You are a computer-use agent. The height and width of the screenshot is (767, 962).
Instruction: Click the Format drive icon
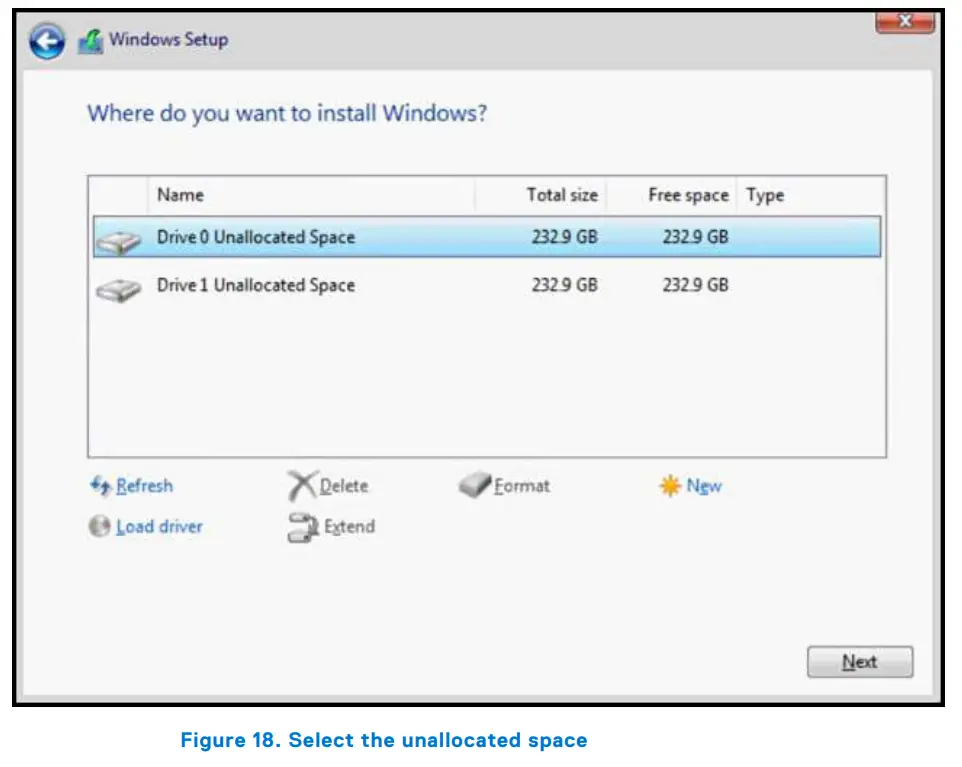(x=473, y=485)
